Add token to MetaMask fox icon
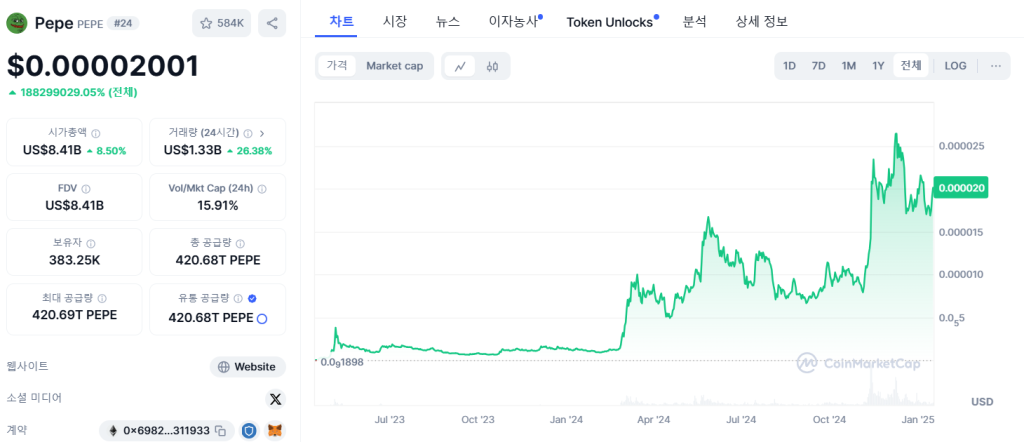The width and height of the screenshot is (1024, 442). (x=274, y=431)
